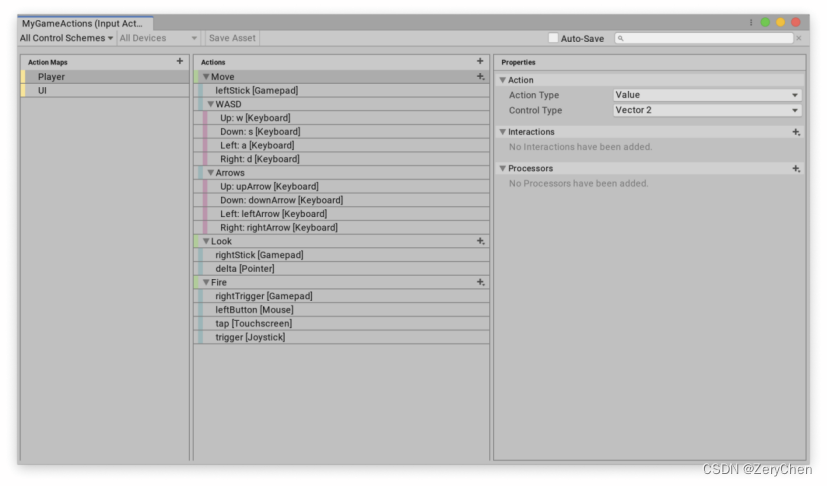The height and width of the screenshot is (486, 827).
Task: Add a new action with Actions plus icon
Action: click(x=480, y=61)
